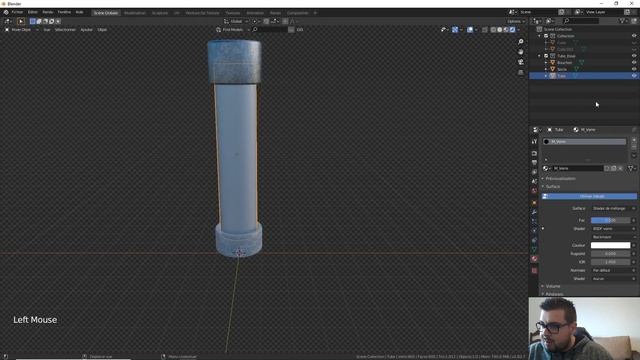Image resolution: width=640 pixels, height=360 pixels.
Task: Click the material name field
Action: pos(577,169)
